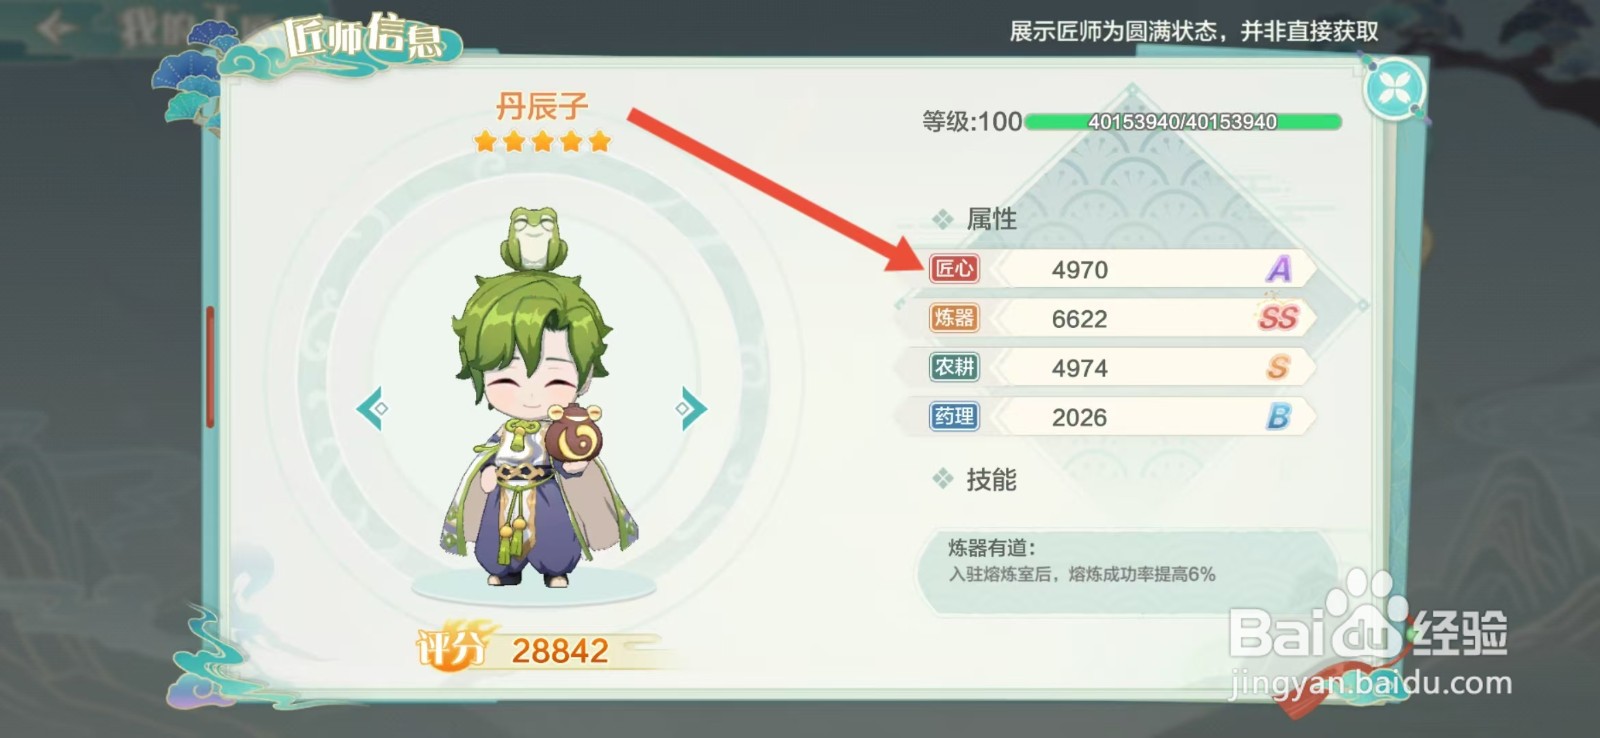
Task: Tap the back arrow at top left
Action: 55,27
